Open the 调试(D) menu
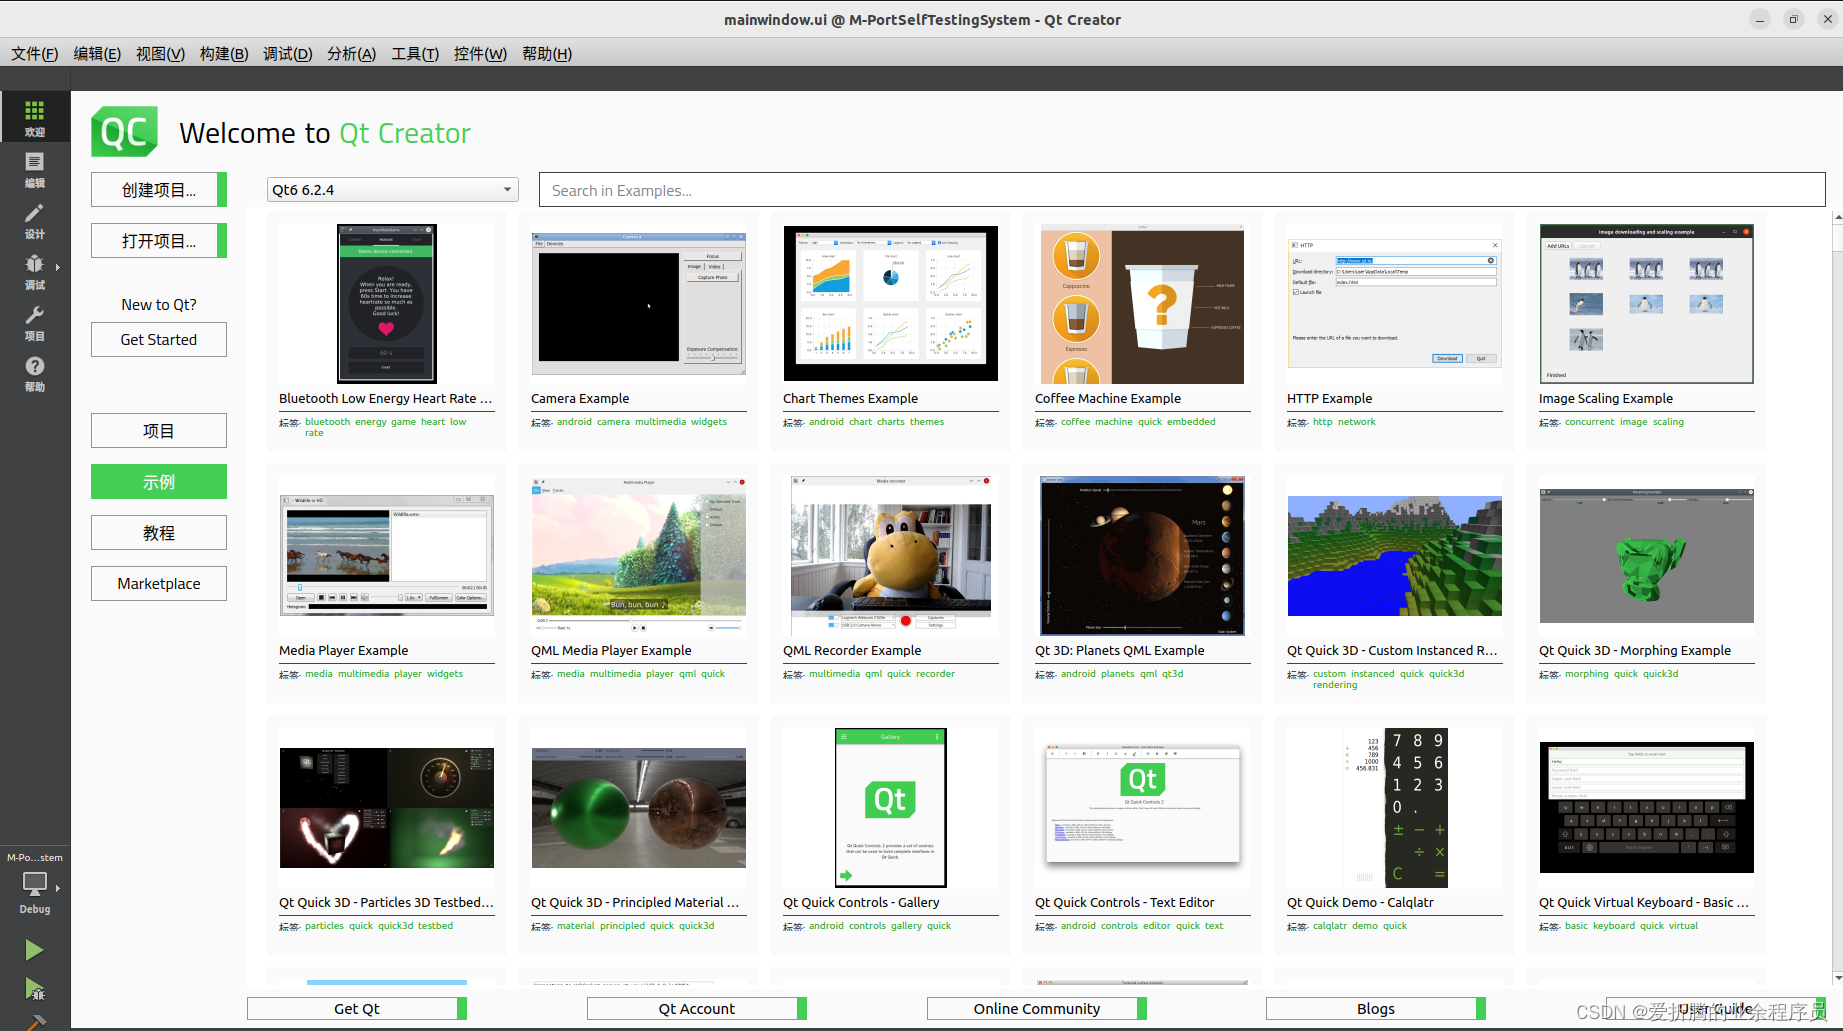This screenshot has width=1843, height=1031. [287, 54]
